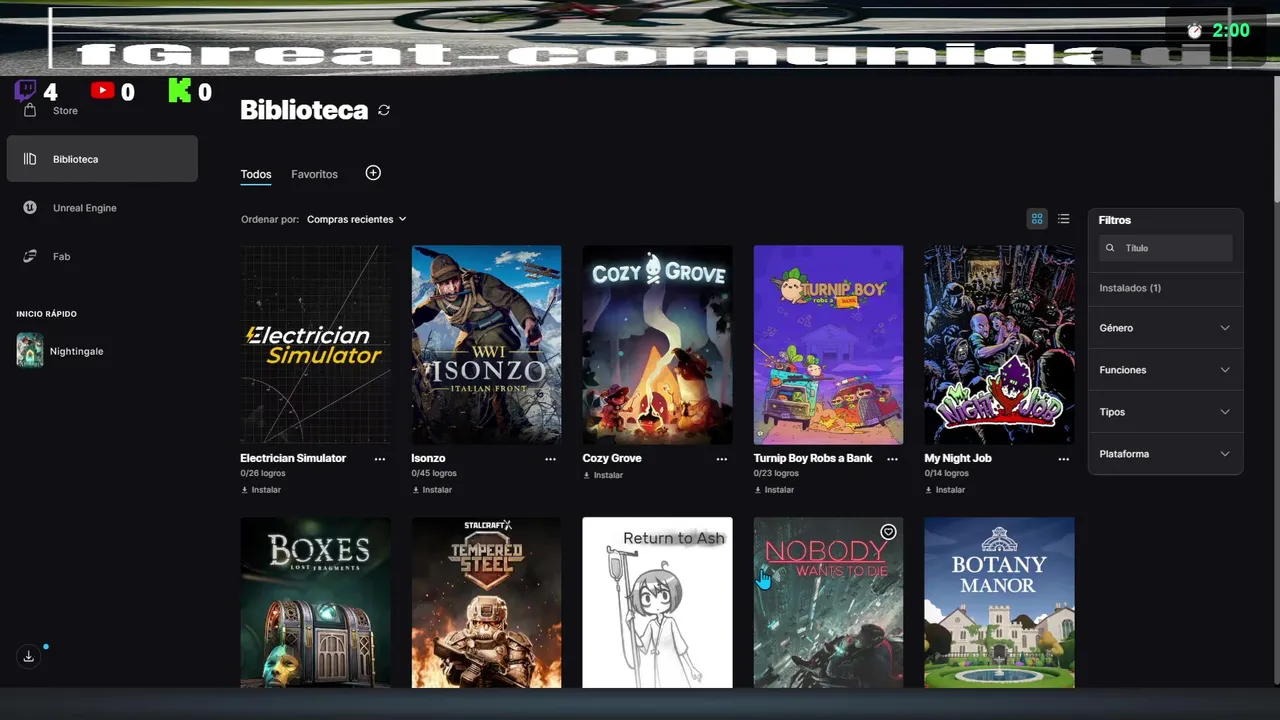
Task: Expand the Plataforma filter
Action: 1165,454
